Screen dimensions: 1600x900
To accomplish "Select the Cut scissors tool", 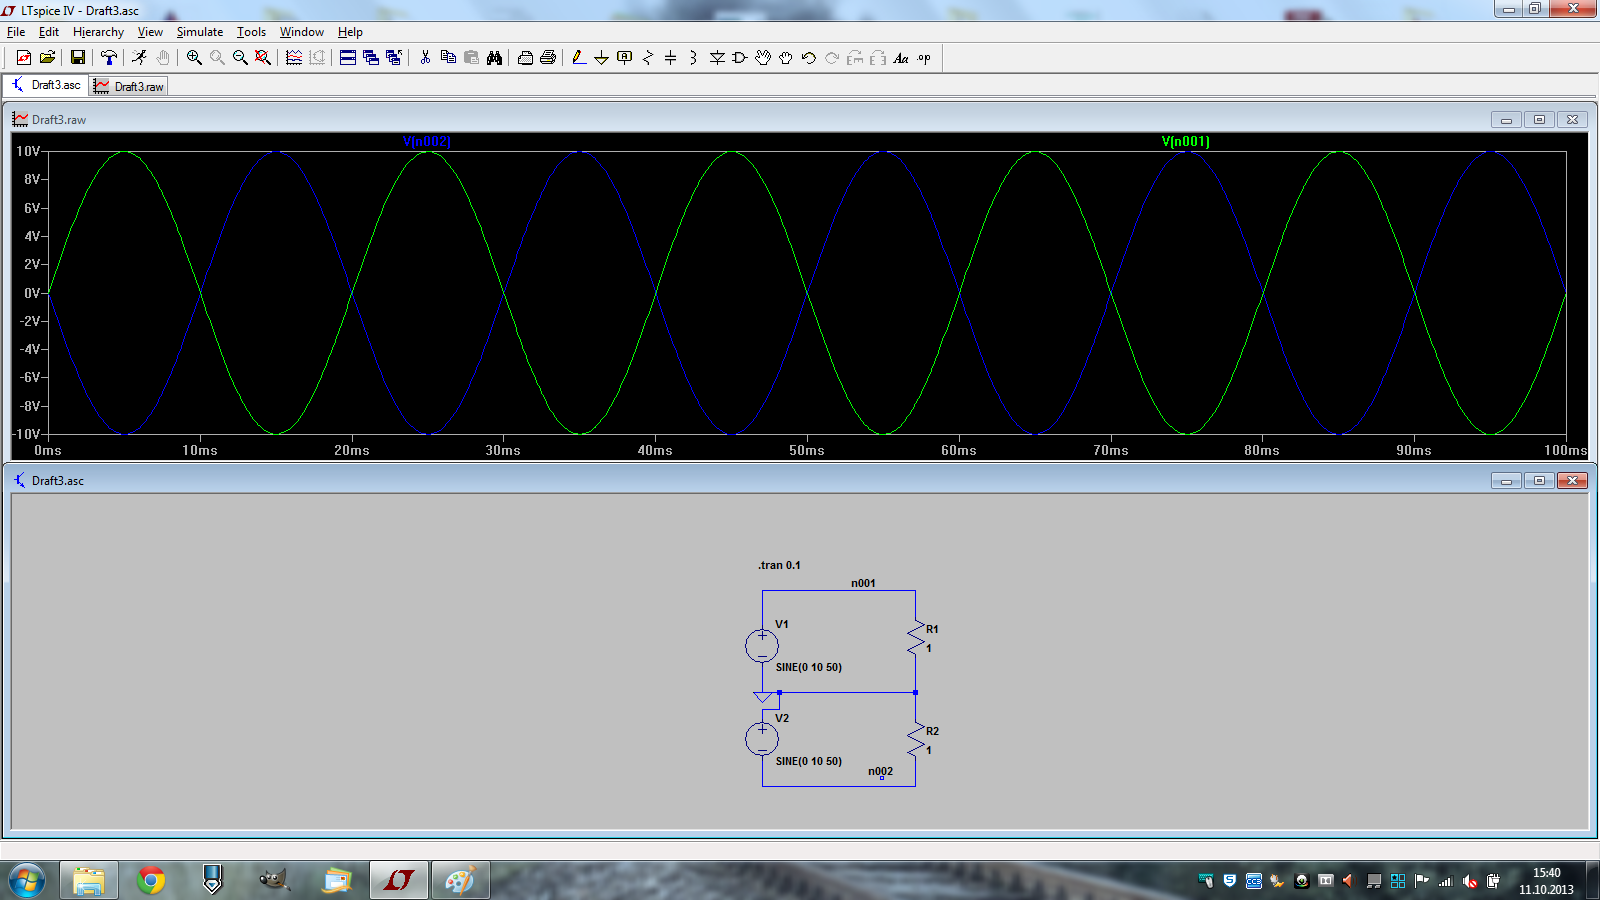I will click(425, 58).
